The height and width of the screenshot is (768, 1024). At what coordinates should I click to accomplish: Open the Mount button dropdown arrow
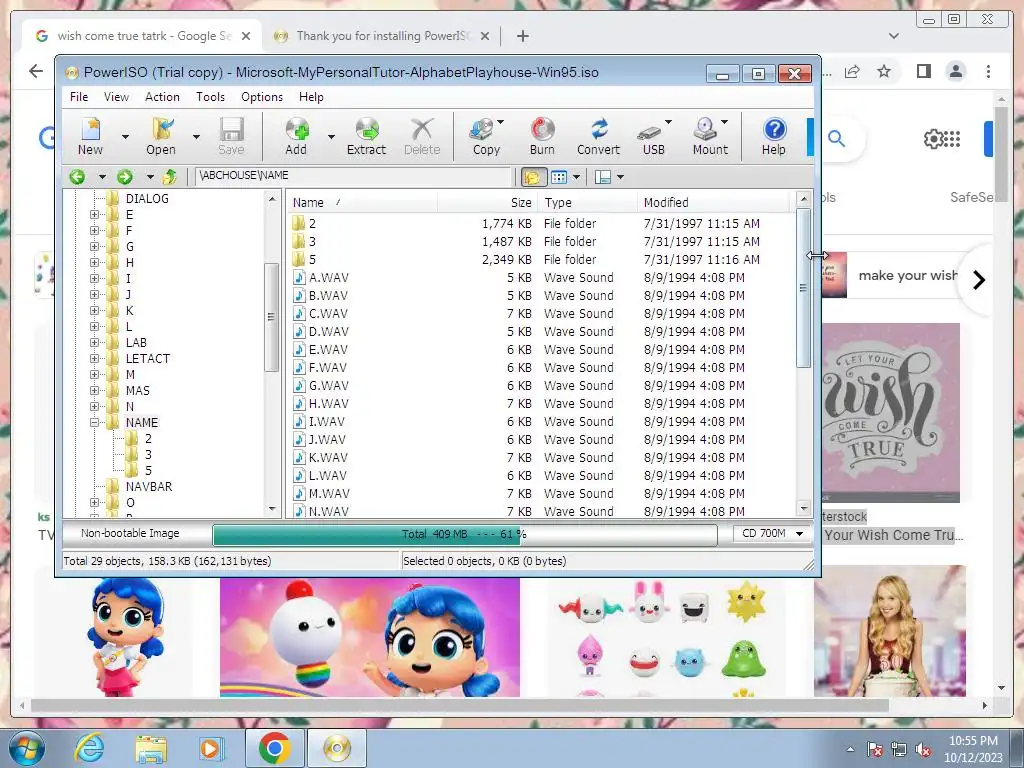click(725, 122)
